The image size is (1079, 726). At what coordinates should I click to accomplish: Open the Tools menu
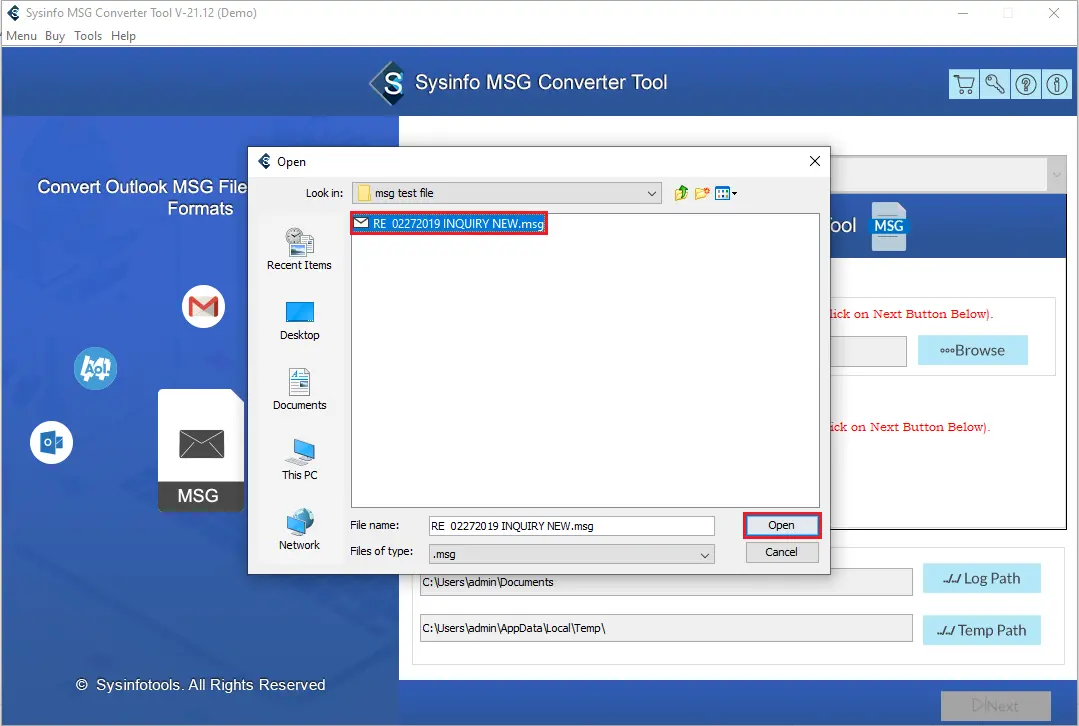coord(88,36)
